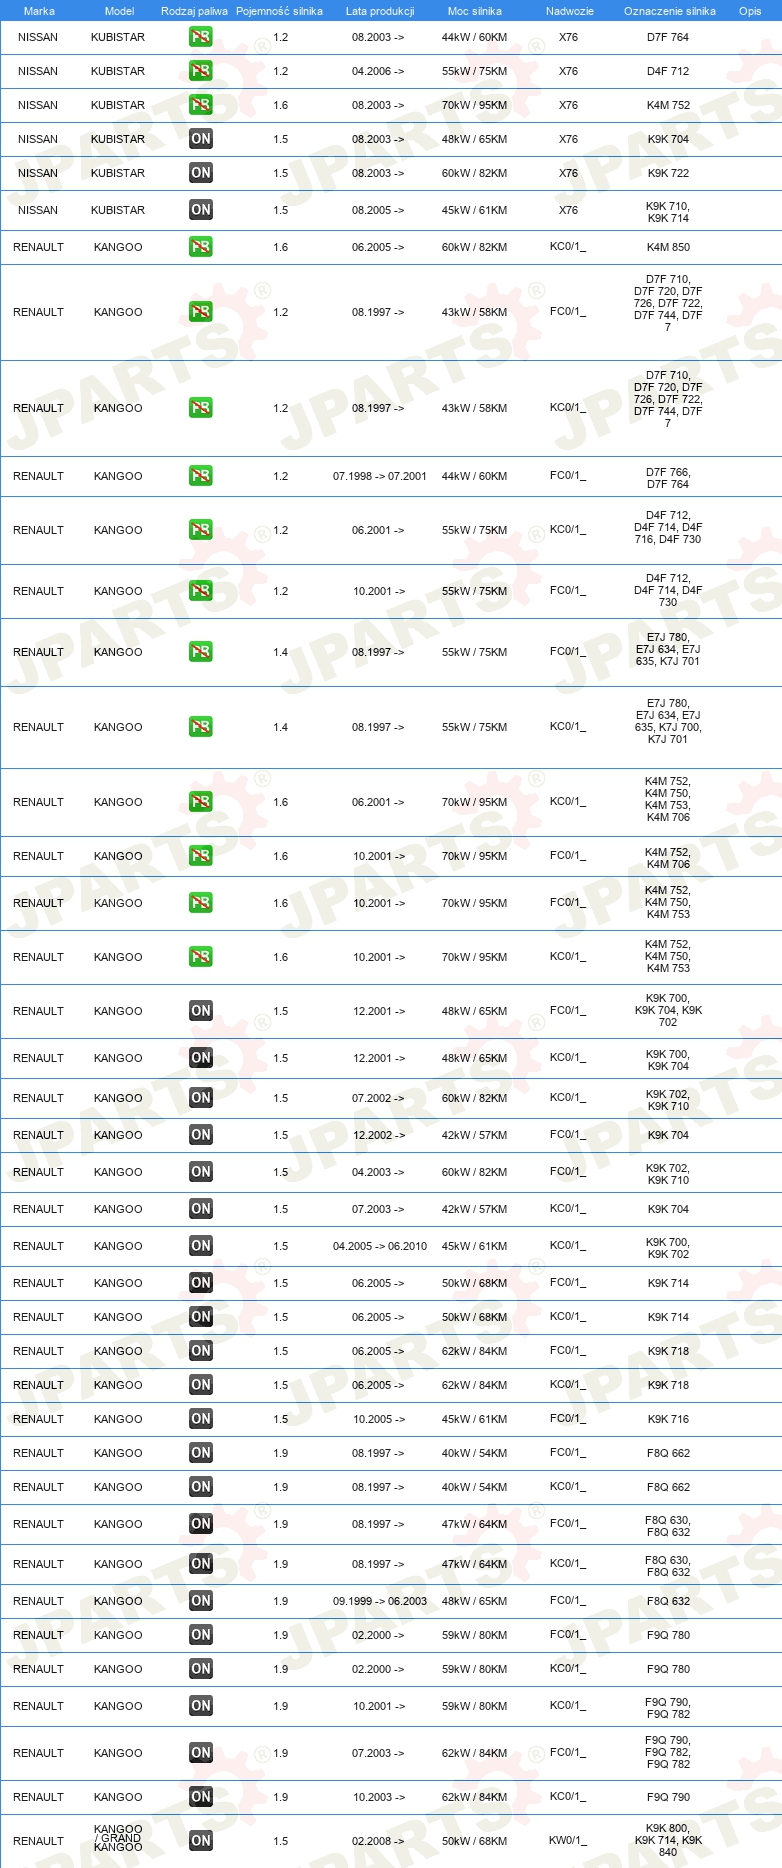Screen dimensions: 782x1868
Task: Click PB petrol icon in Kubistar D7F 764 row
Action: pos(201,37)
